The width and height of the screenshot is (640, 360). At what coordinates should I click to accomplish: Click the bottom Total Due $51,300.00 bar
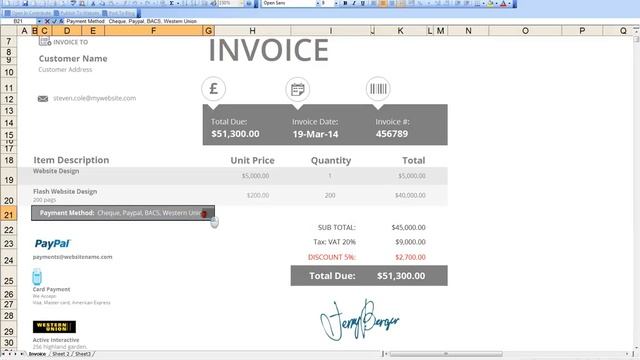pos(369,276)
